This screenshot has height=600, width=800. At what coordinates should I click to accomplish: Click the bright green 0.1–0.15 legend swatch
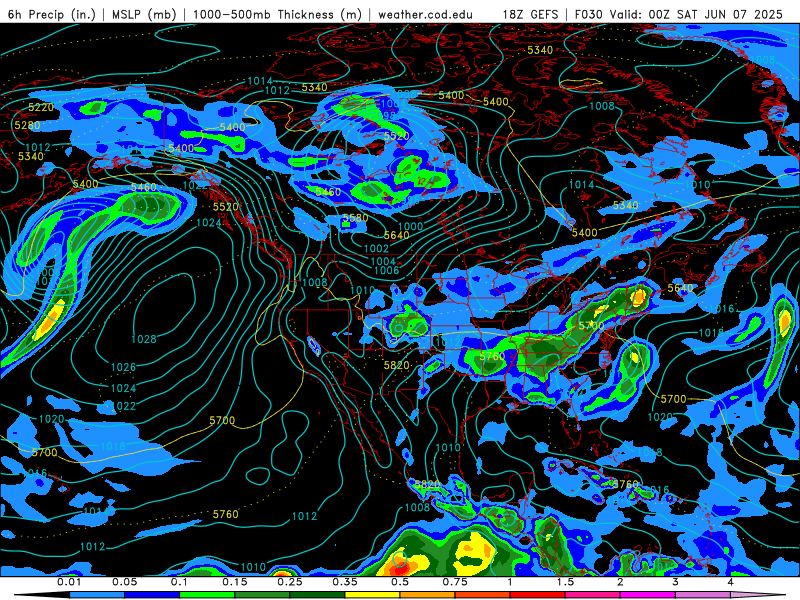(x=207, y=595)
